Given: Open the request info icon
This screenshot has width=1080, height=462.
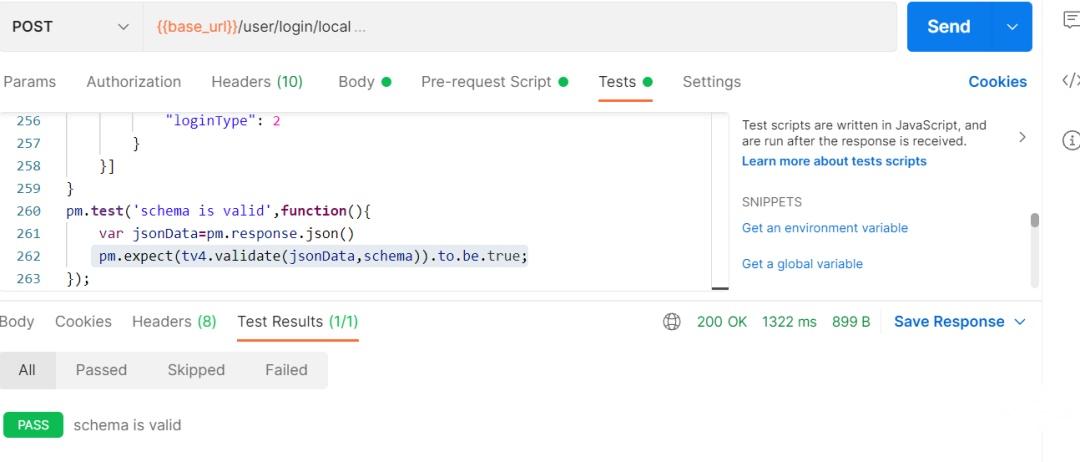Looking at the screenshot, I should tap(1071, 140).
